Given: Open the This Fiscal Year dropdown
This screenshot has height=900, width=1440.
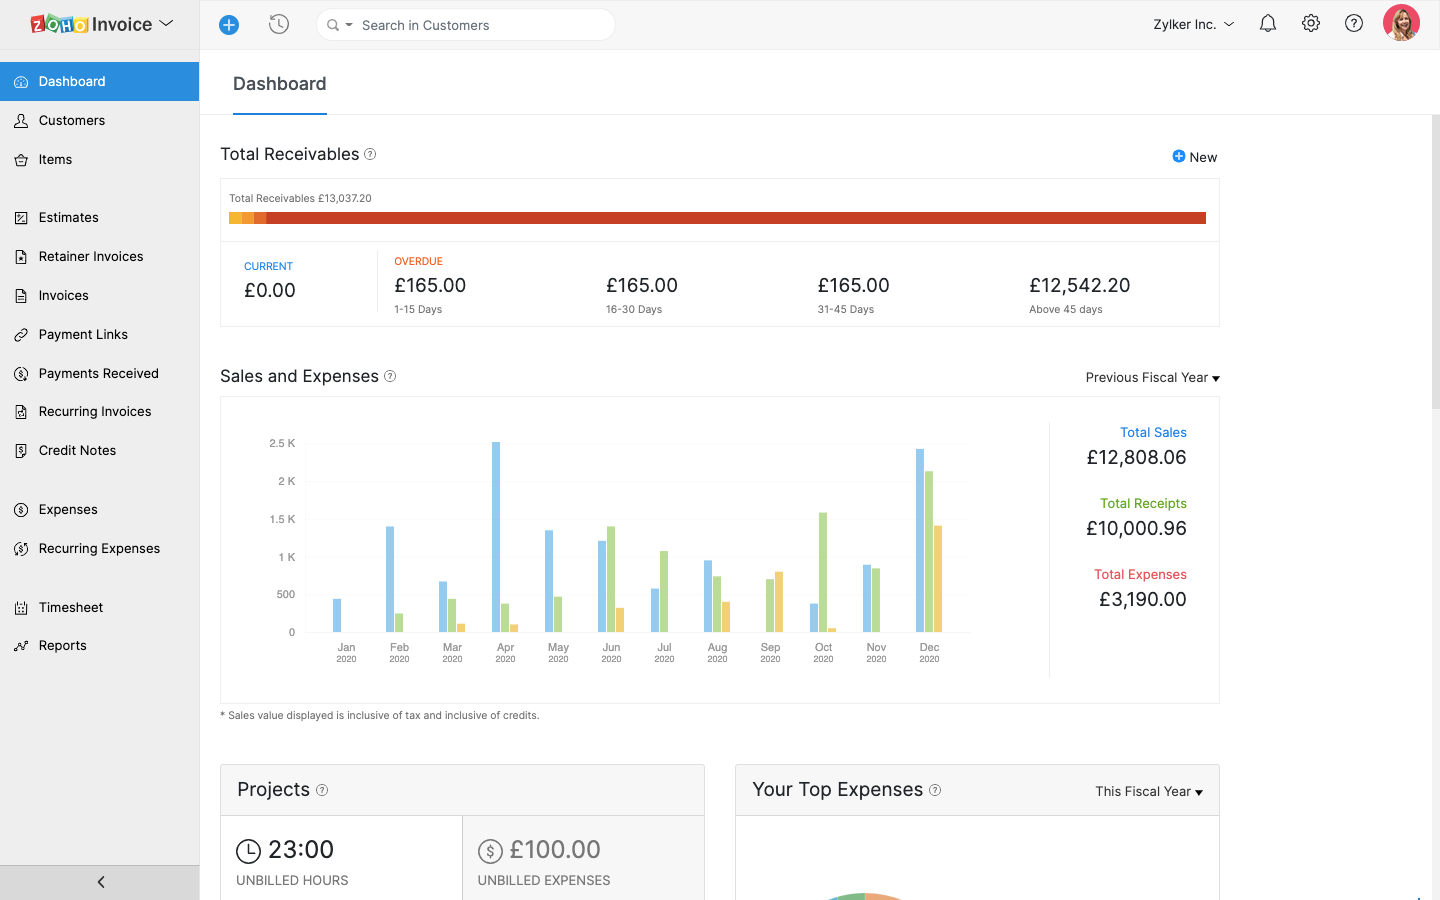Looking at the screenshot, I should pyautogui.click(x=1147, y=791).
